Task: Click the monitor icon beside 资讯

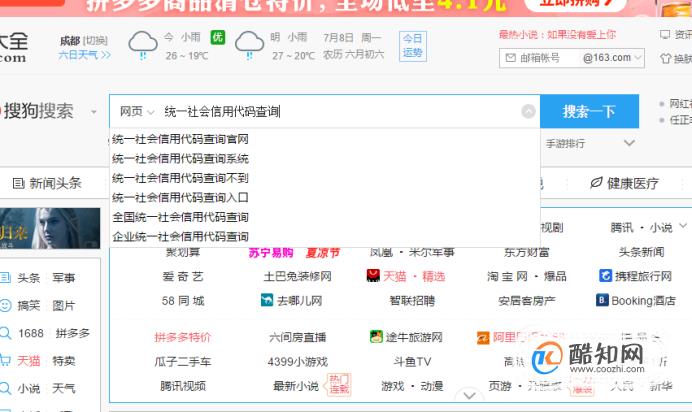Action: pyautogui.click(x=665, y=34)
